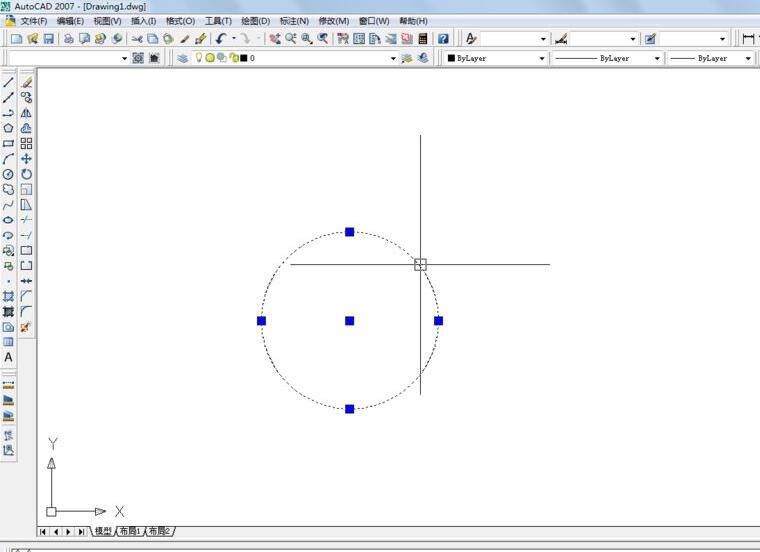Open the 文件(F) menu
This screenshot has height=552, width=760.
tap(33, 21)
